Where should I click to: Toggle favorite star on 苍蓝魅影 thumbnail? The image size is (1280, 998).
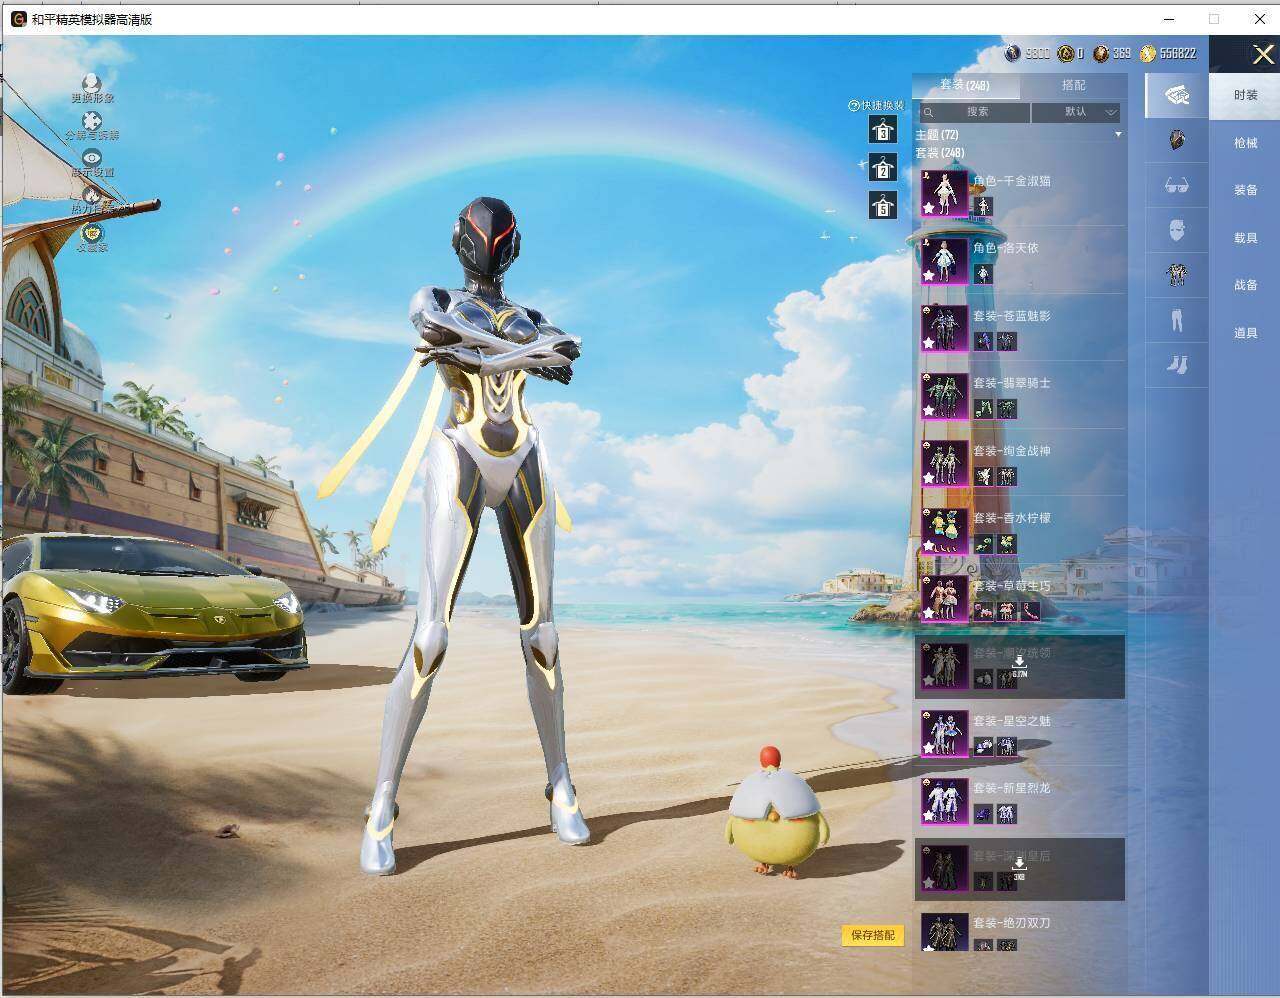click(929, 343)
